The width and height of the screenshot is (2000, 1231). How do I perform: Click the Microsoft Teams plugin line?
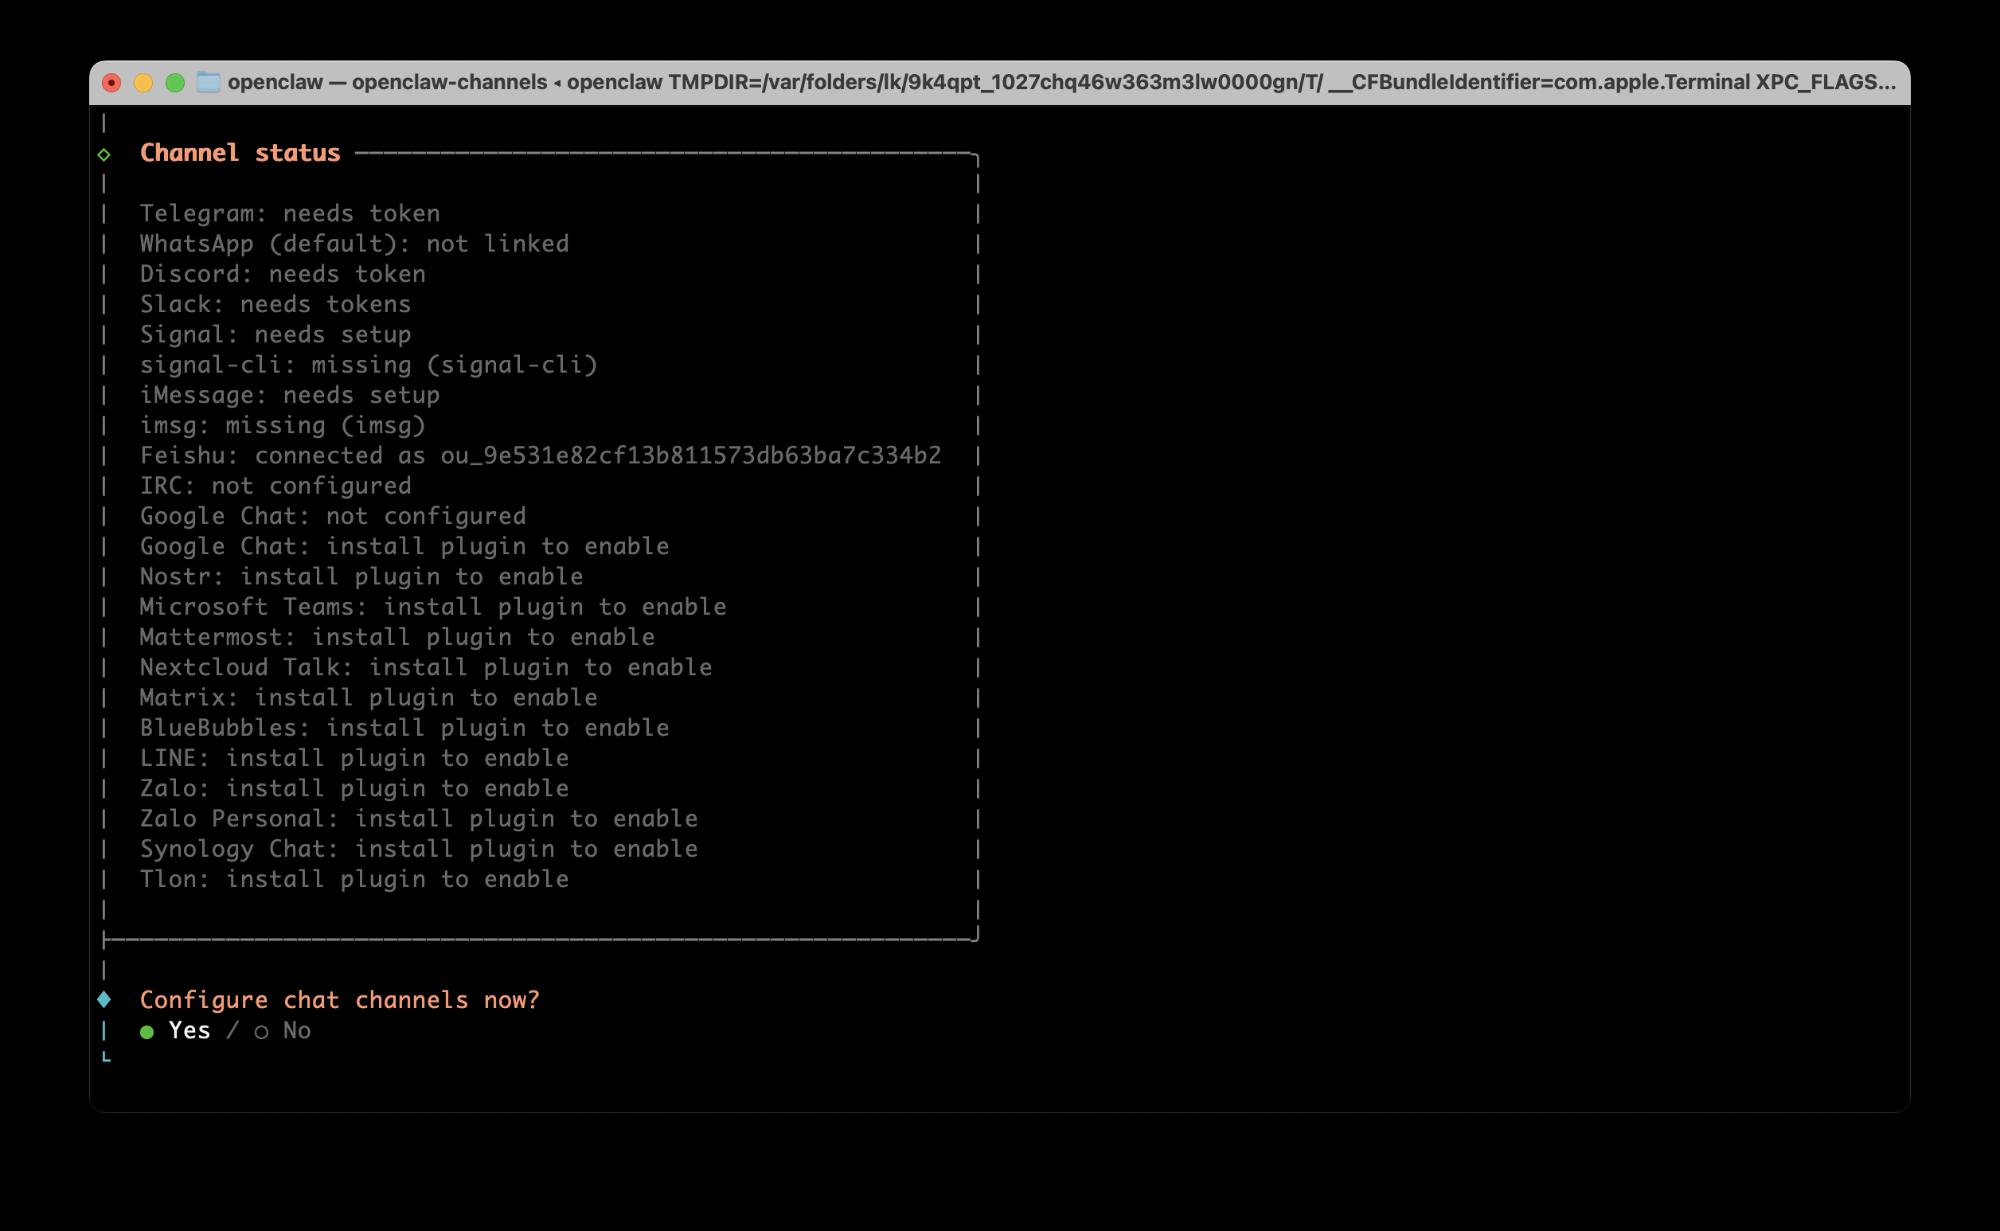click(432, 607)
